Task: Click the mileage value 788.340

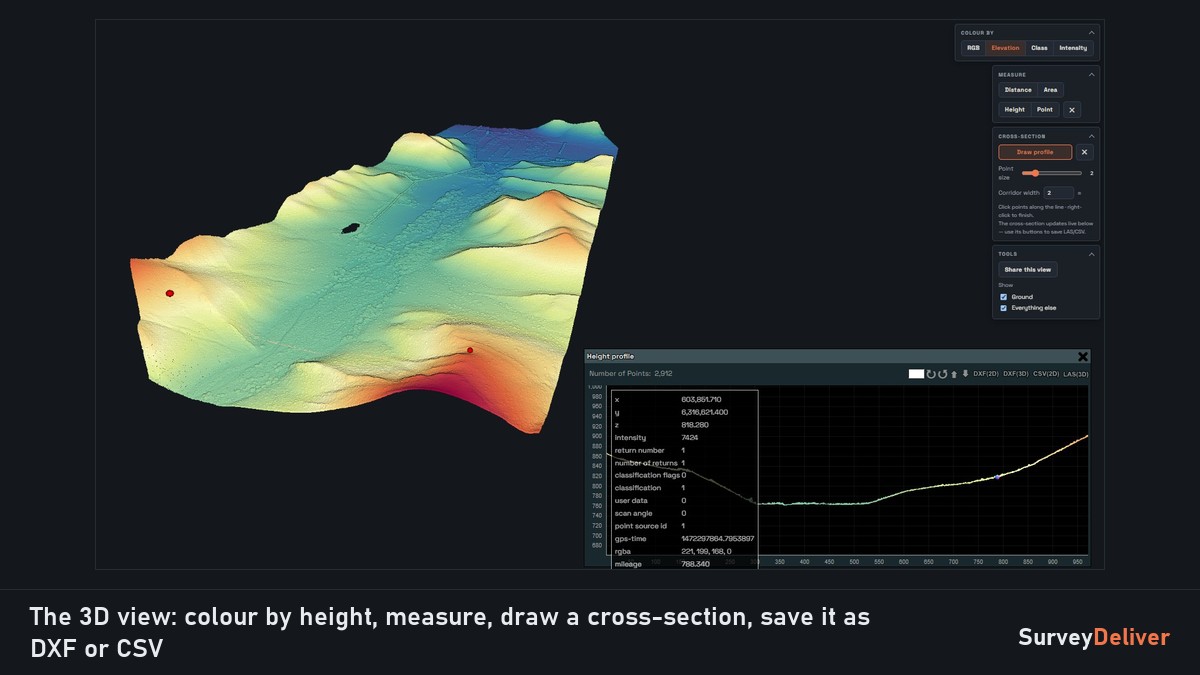Action: click(695, 564)
